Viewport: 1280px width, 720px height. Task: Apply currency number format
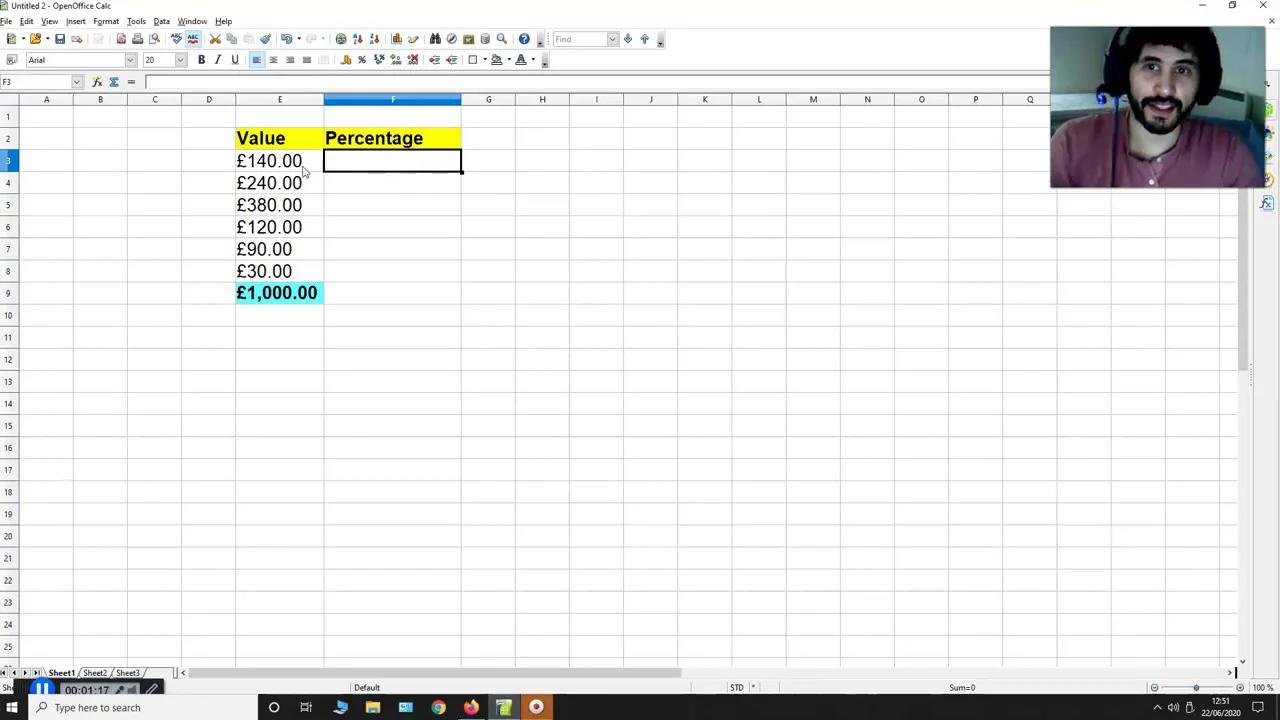pos(345,60)
